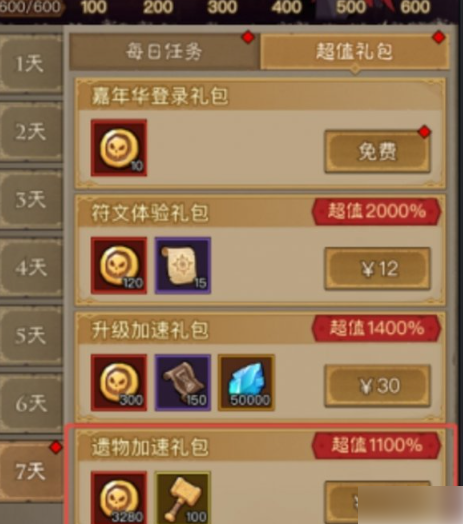Open the 7天 day tab
This screenshot has width=463, height=524.
click(x=30, y=471)
